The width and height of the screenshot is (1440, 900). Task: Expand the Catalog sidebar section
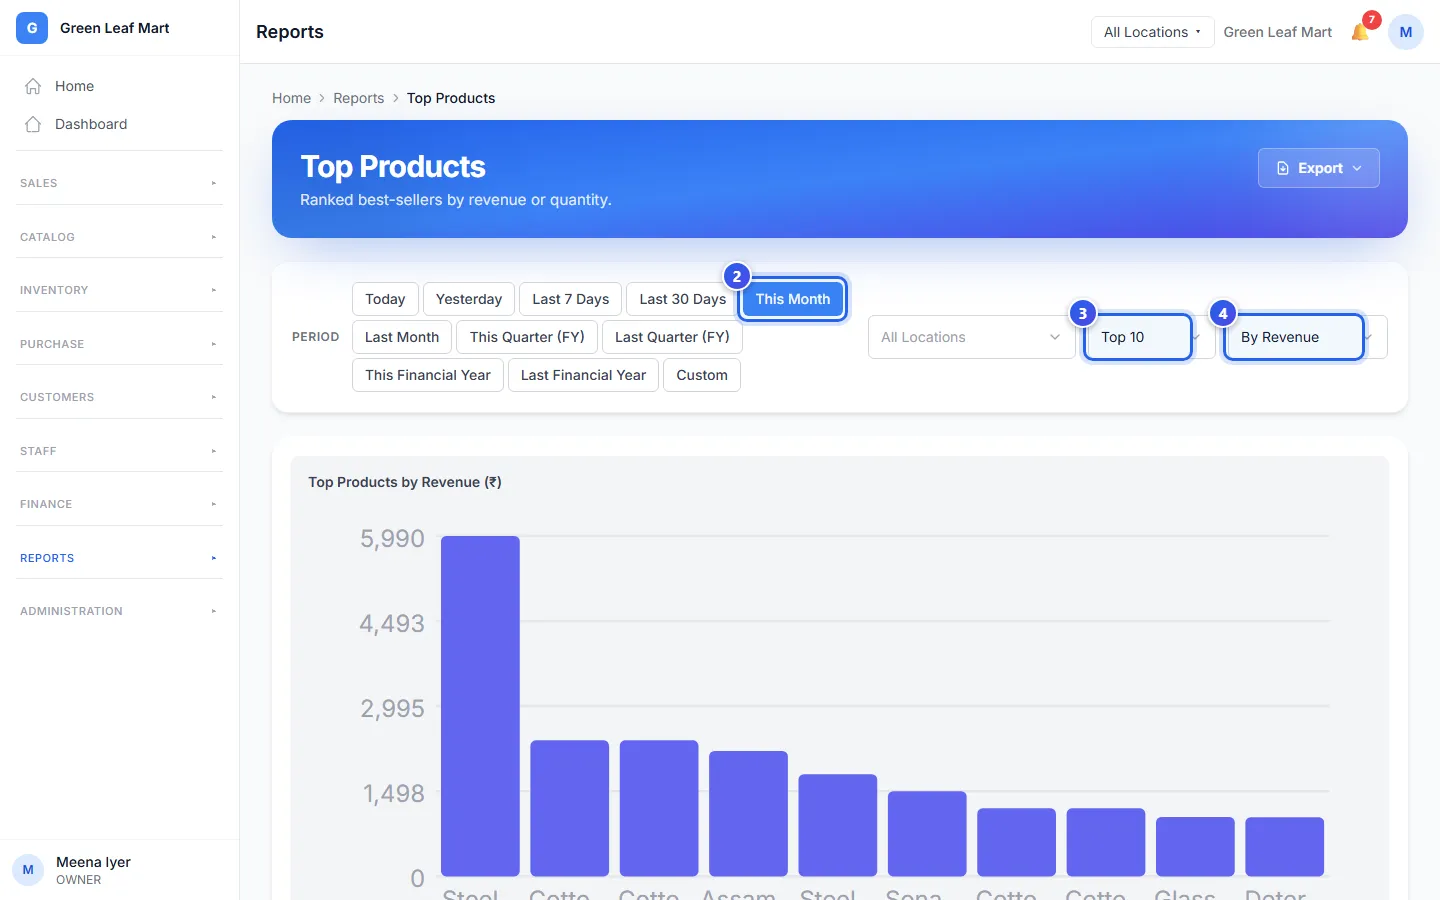pos(119,237)
